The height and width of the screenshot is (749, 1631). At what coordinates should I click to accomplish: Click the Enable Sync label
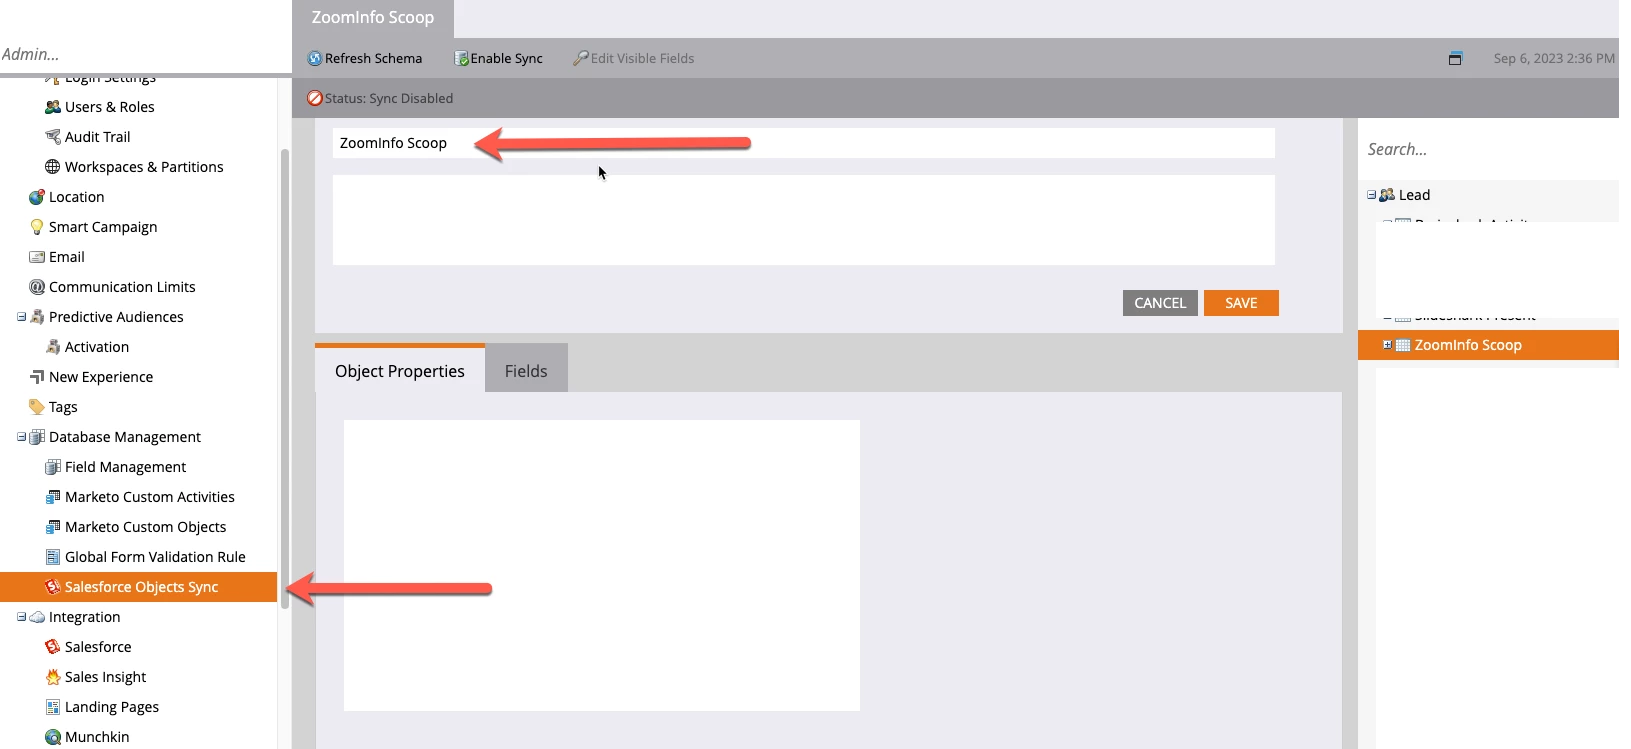(x=507, y=58)
